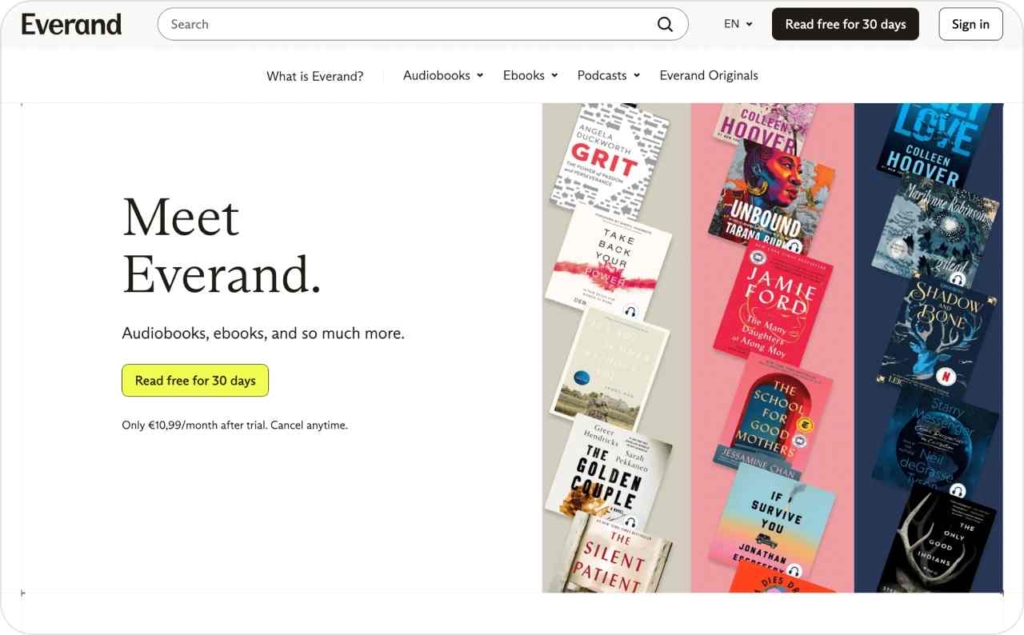The height and width of the screenshot is (635, 1024).
Task: Click the headphones icon on The Silent Patient
Action: tap(630, 521)
